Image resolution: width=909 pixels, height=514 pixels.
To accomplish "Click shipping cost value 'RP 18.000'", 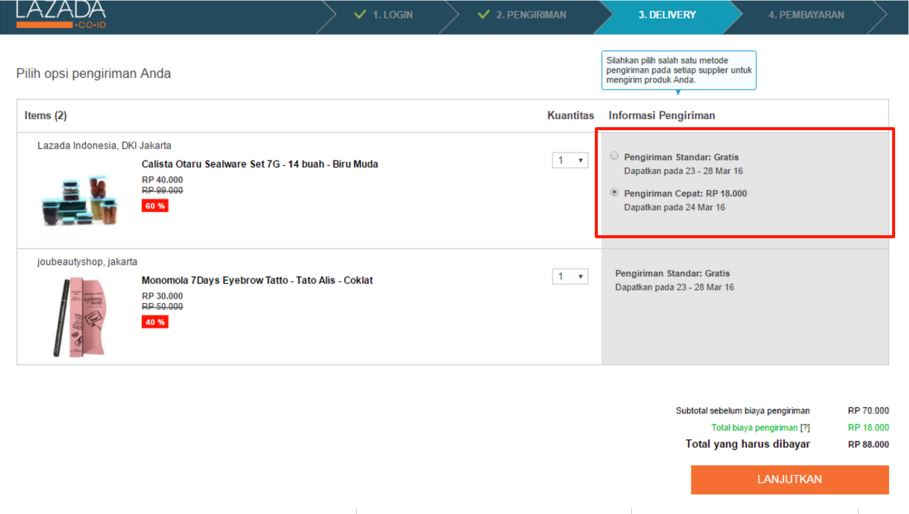I will tap(868, 428).
